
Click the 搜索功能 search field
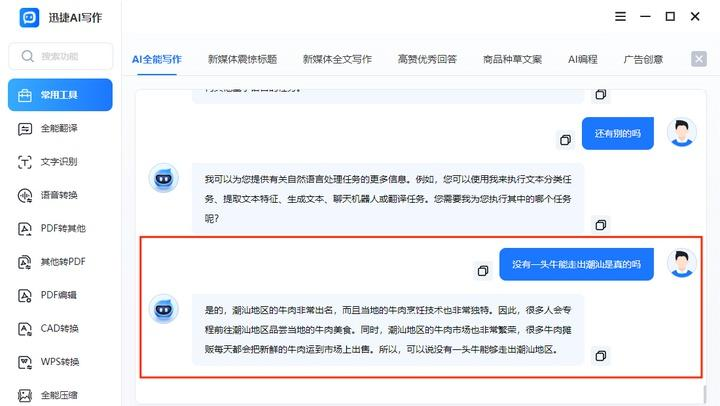click(x=60, y=56)
